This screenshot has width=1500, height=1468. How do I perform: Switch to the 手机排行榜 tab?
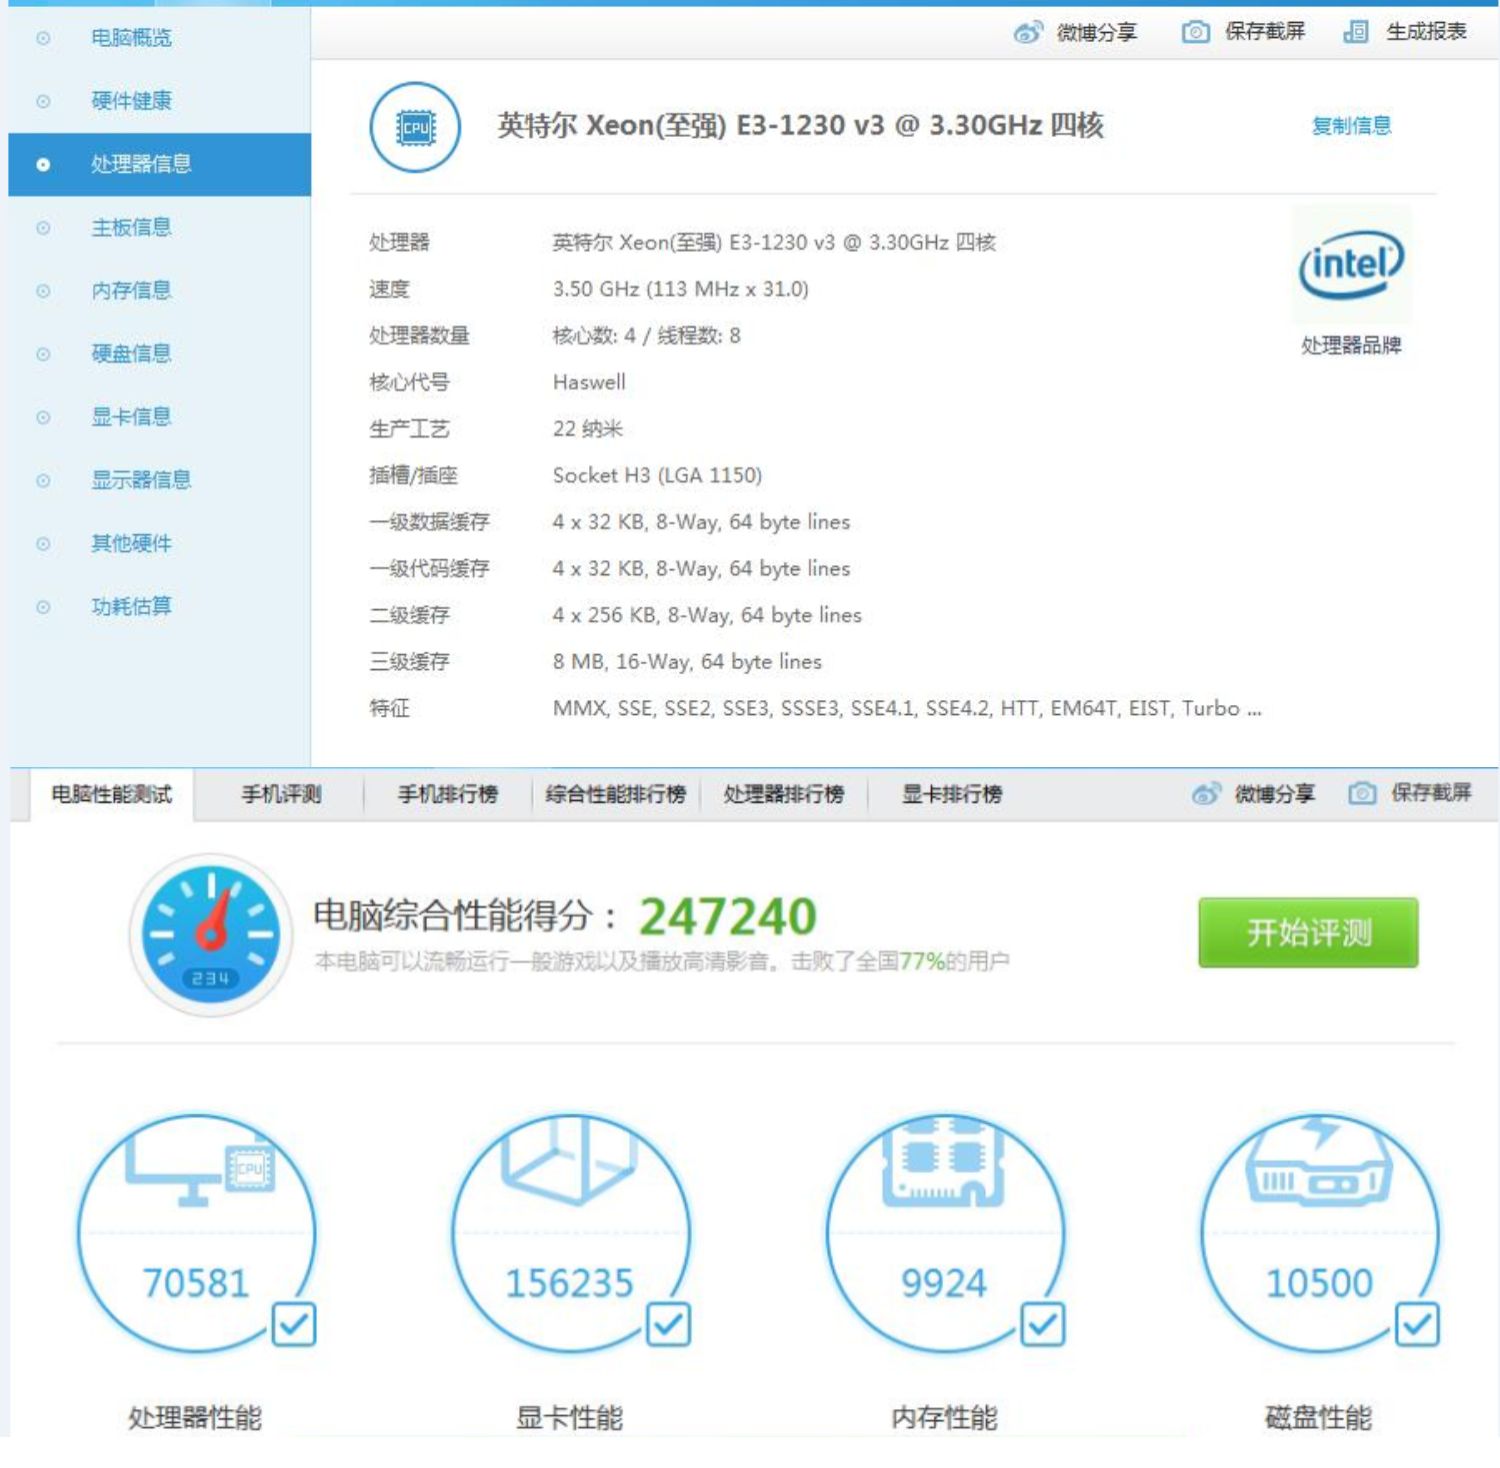(x=448, y=795)
